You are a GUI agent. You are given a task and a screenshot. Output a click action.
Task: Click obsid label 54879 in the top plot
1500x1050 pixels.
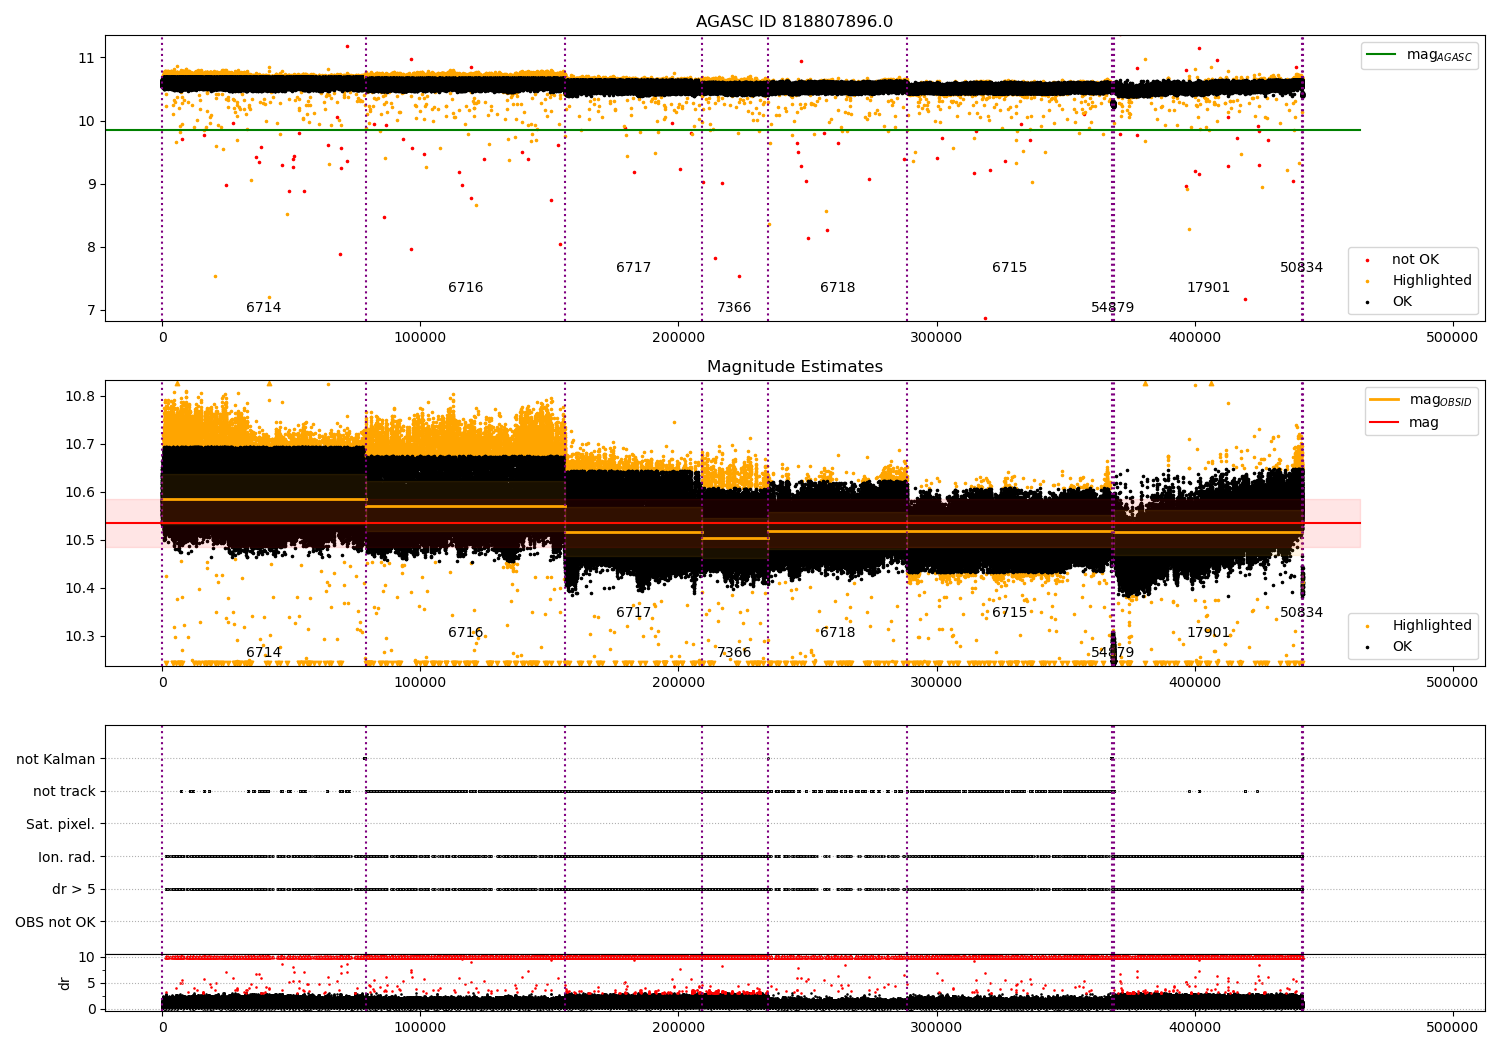(1113, 308)
